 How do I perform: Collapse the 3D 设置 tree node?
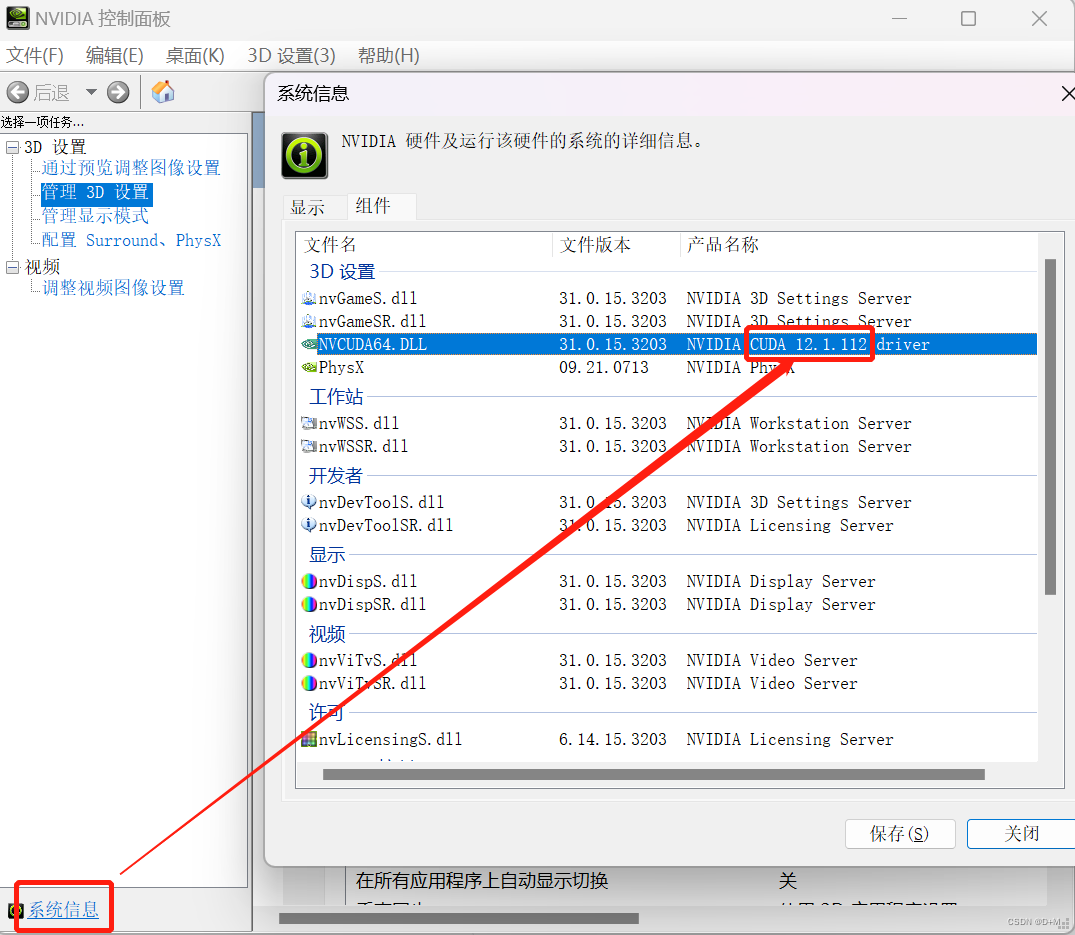point(12,147)
